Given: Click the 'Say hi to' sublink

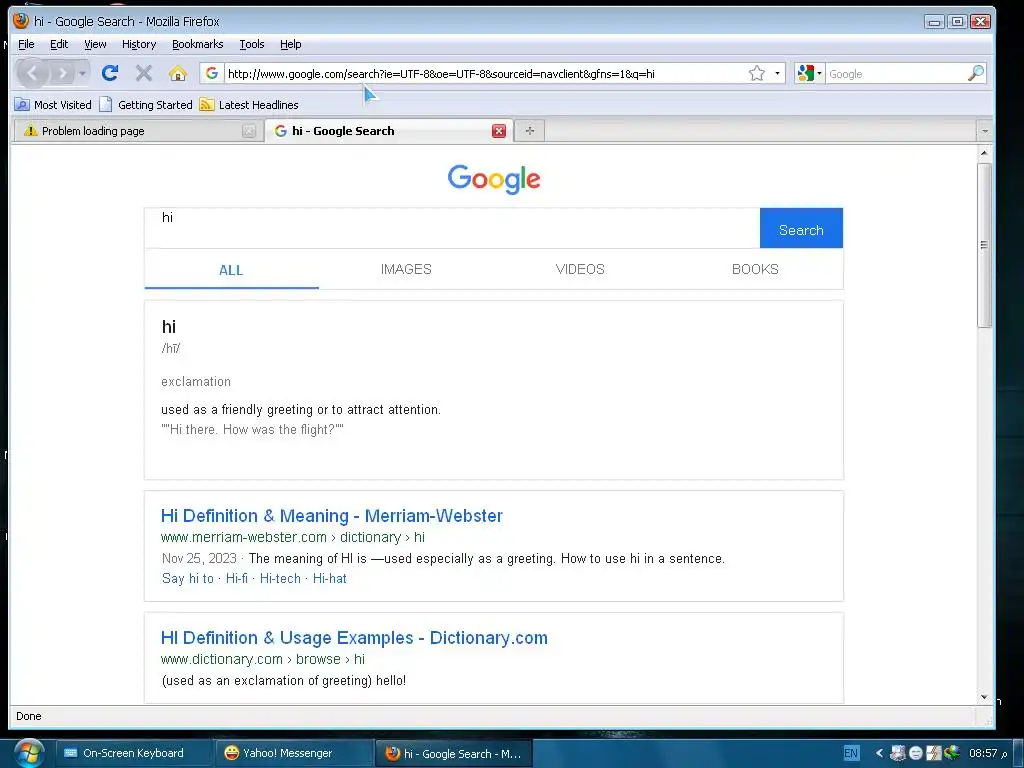Looking at the screenshot, I should click(x=187, y=579).
